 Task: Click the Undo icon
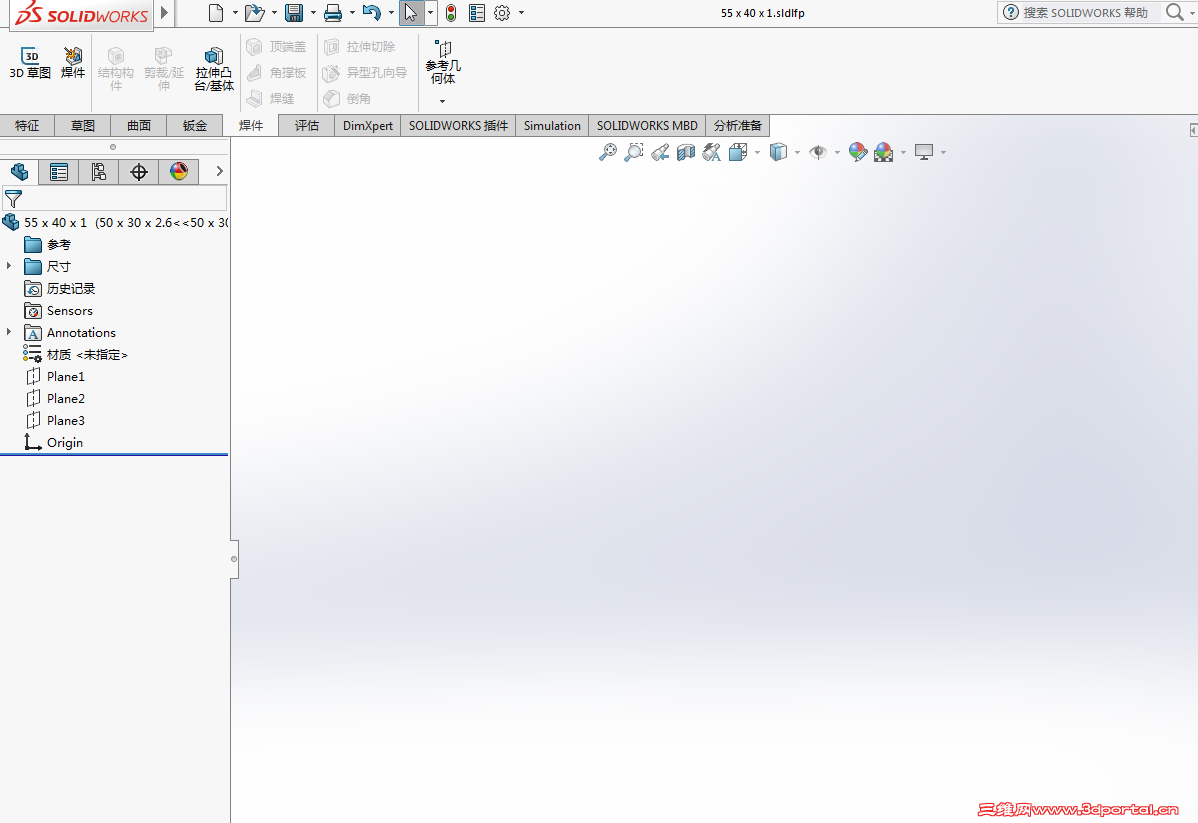click(x=371, y=12)
